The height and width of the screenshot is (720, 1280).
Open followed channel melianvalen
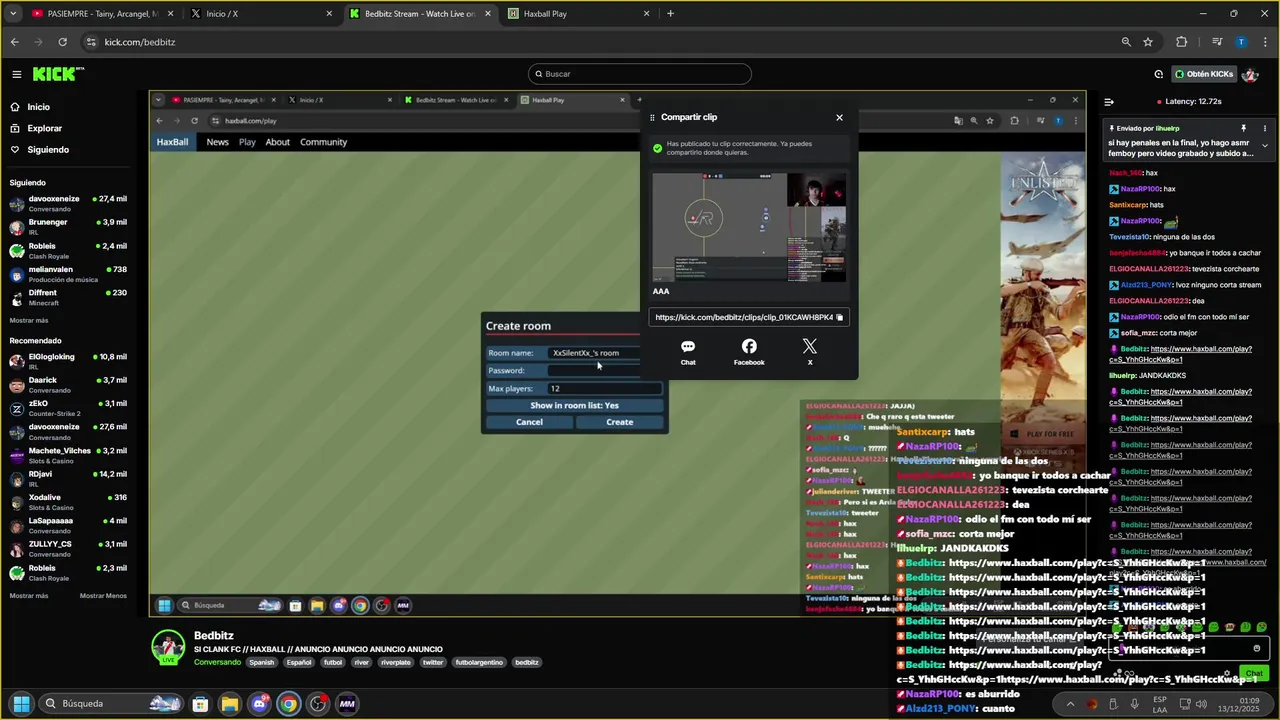tap(68, 274)
